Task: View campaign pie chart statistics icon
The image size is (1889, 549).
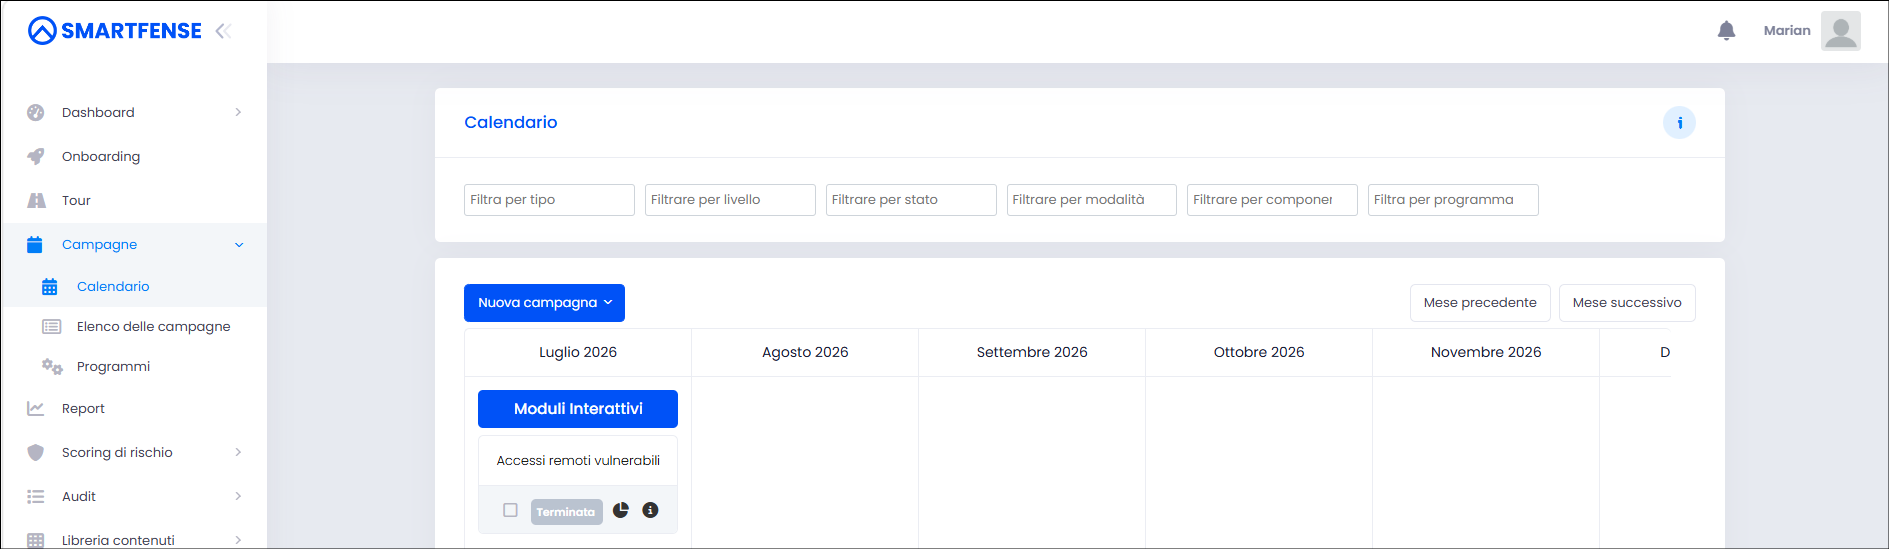Action: (621, 510)
